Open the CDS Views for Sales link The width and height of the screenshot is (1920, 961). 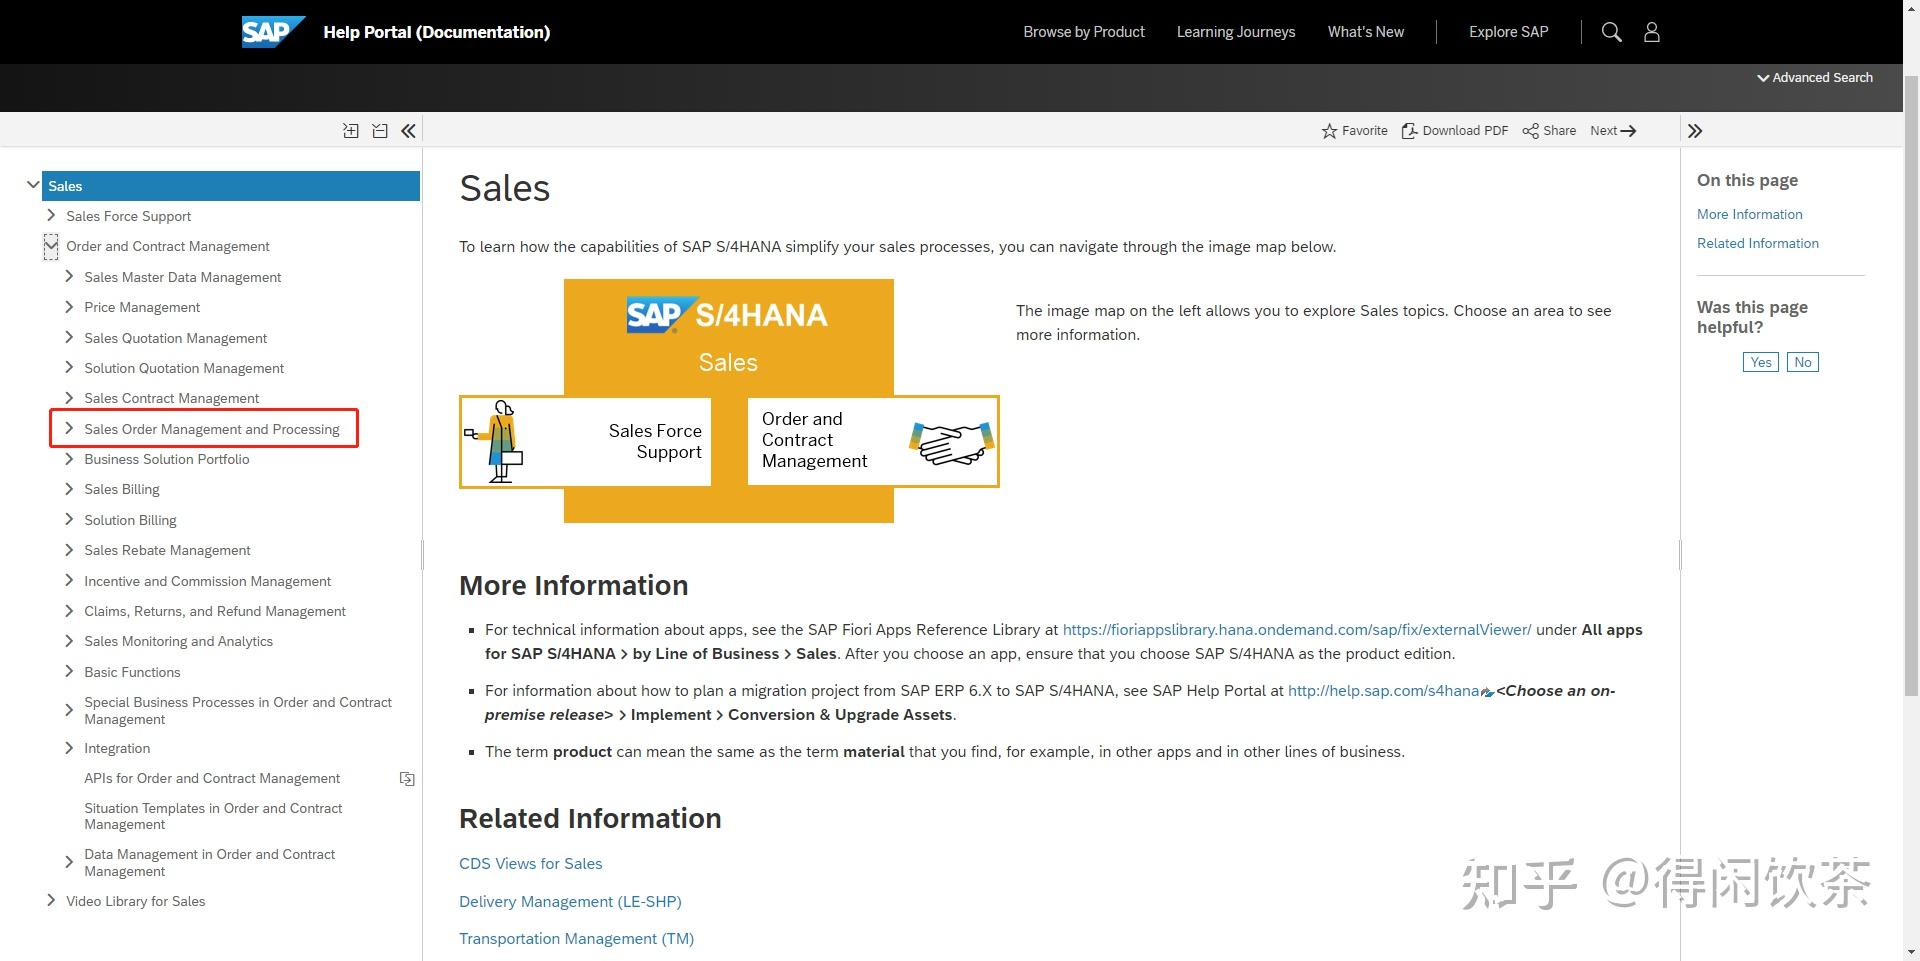(530, 863)
